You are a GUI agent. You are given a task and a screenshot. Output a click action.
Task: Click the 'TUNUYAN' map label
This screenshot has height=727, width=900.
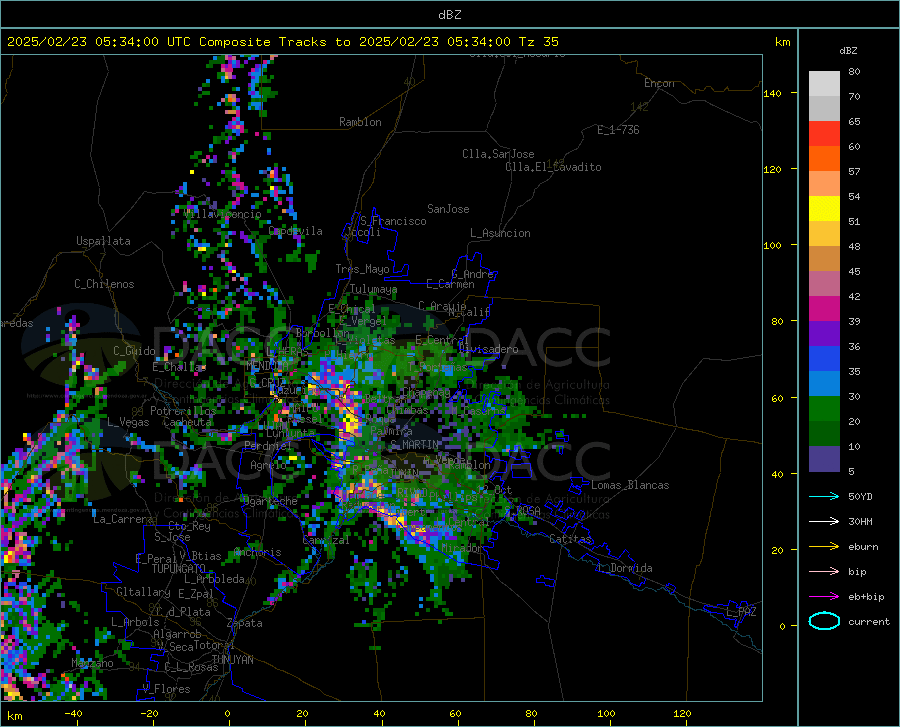click(232, 660)
